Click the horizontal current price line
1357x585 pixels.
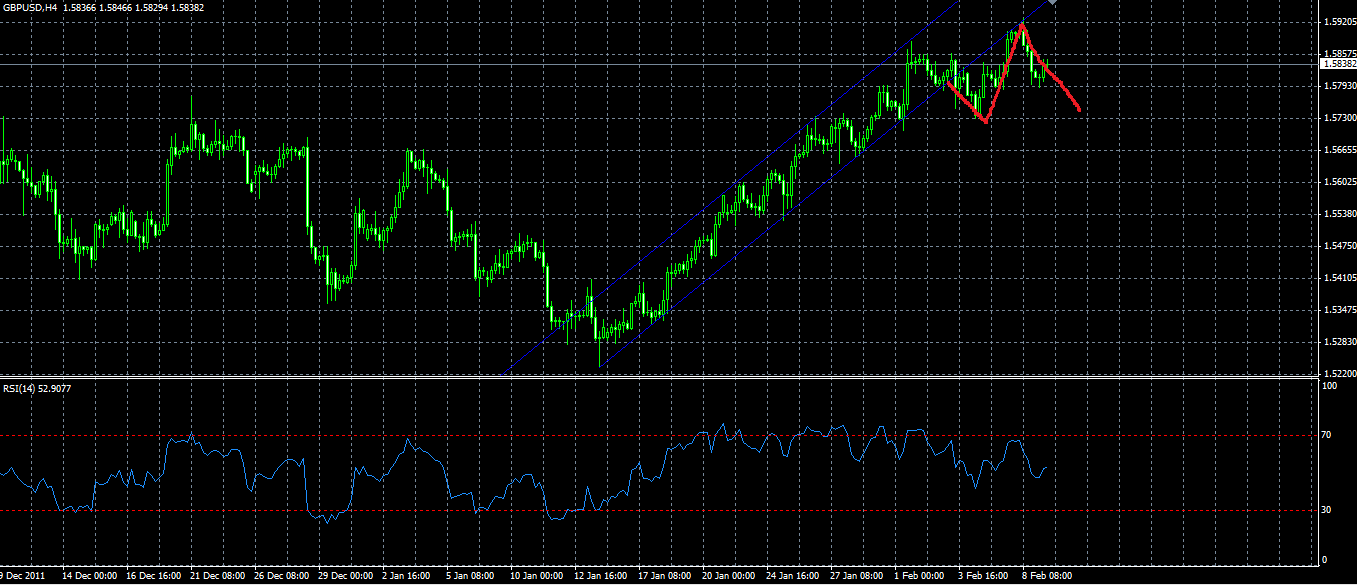tap(660, 64)
